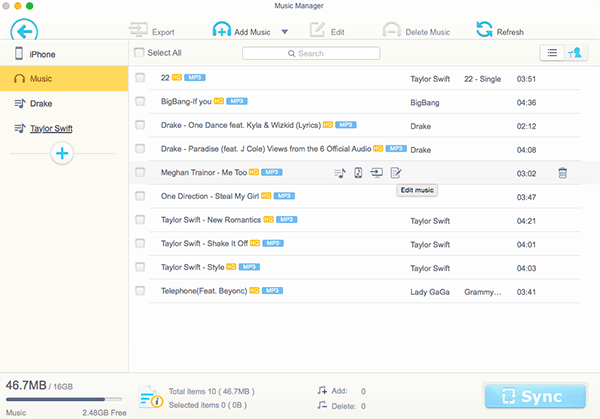Image resolution: width=600 pixels, height=419 pixels.
Task: Click the phone ringtone icon on Me Too row
Action: click(358, 173)
